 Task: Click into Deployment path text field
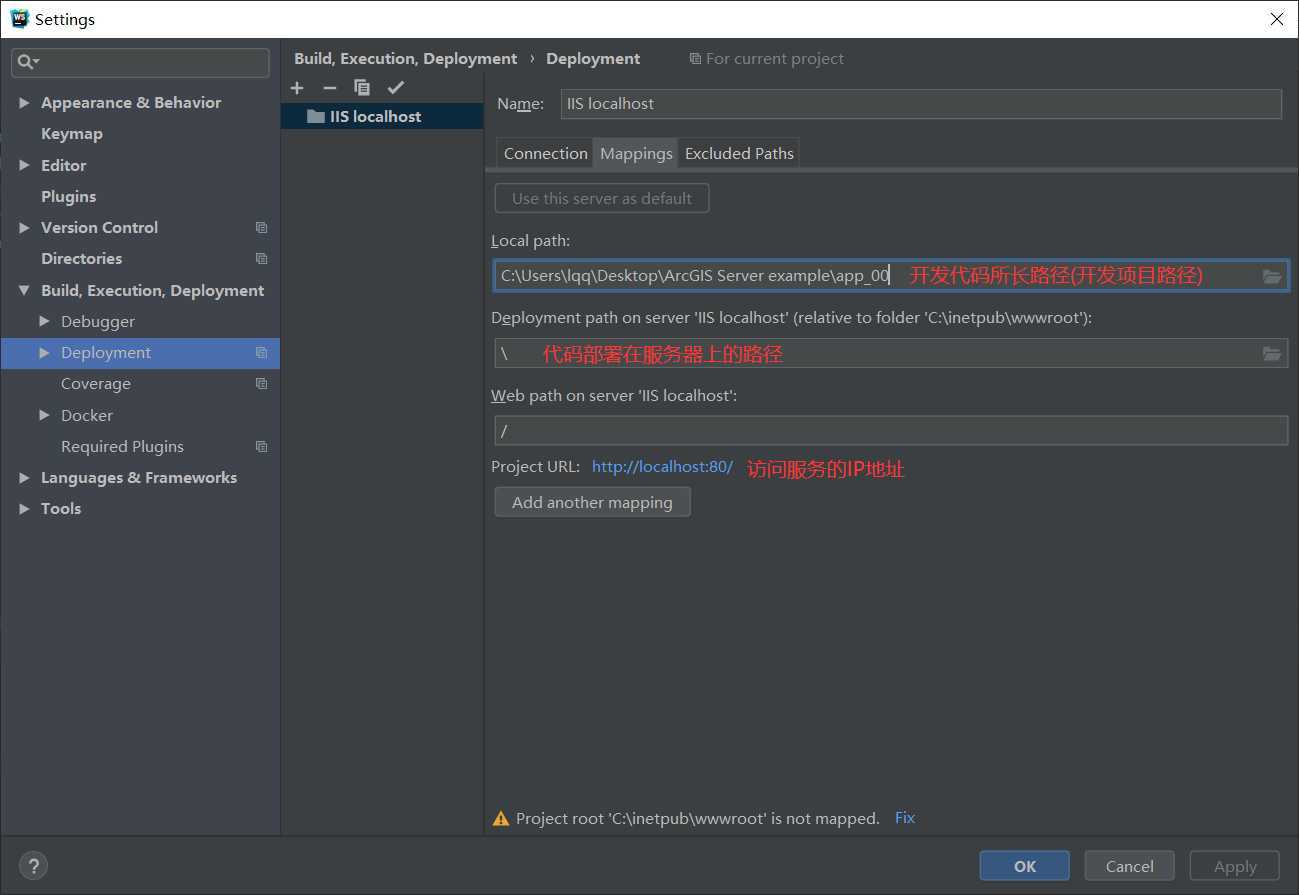891,354
